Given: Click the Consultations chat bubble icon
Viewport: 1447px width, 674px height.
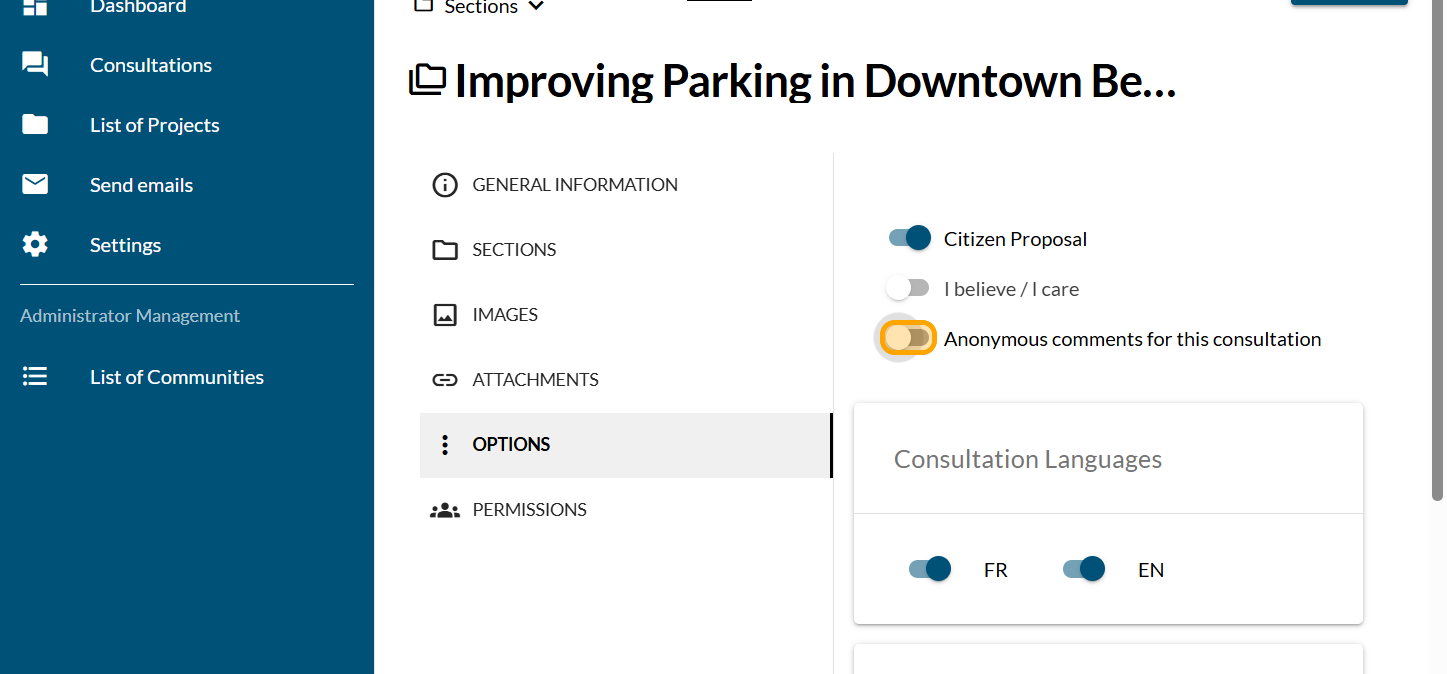Looking at the screenshot, I should click(35, 65).
